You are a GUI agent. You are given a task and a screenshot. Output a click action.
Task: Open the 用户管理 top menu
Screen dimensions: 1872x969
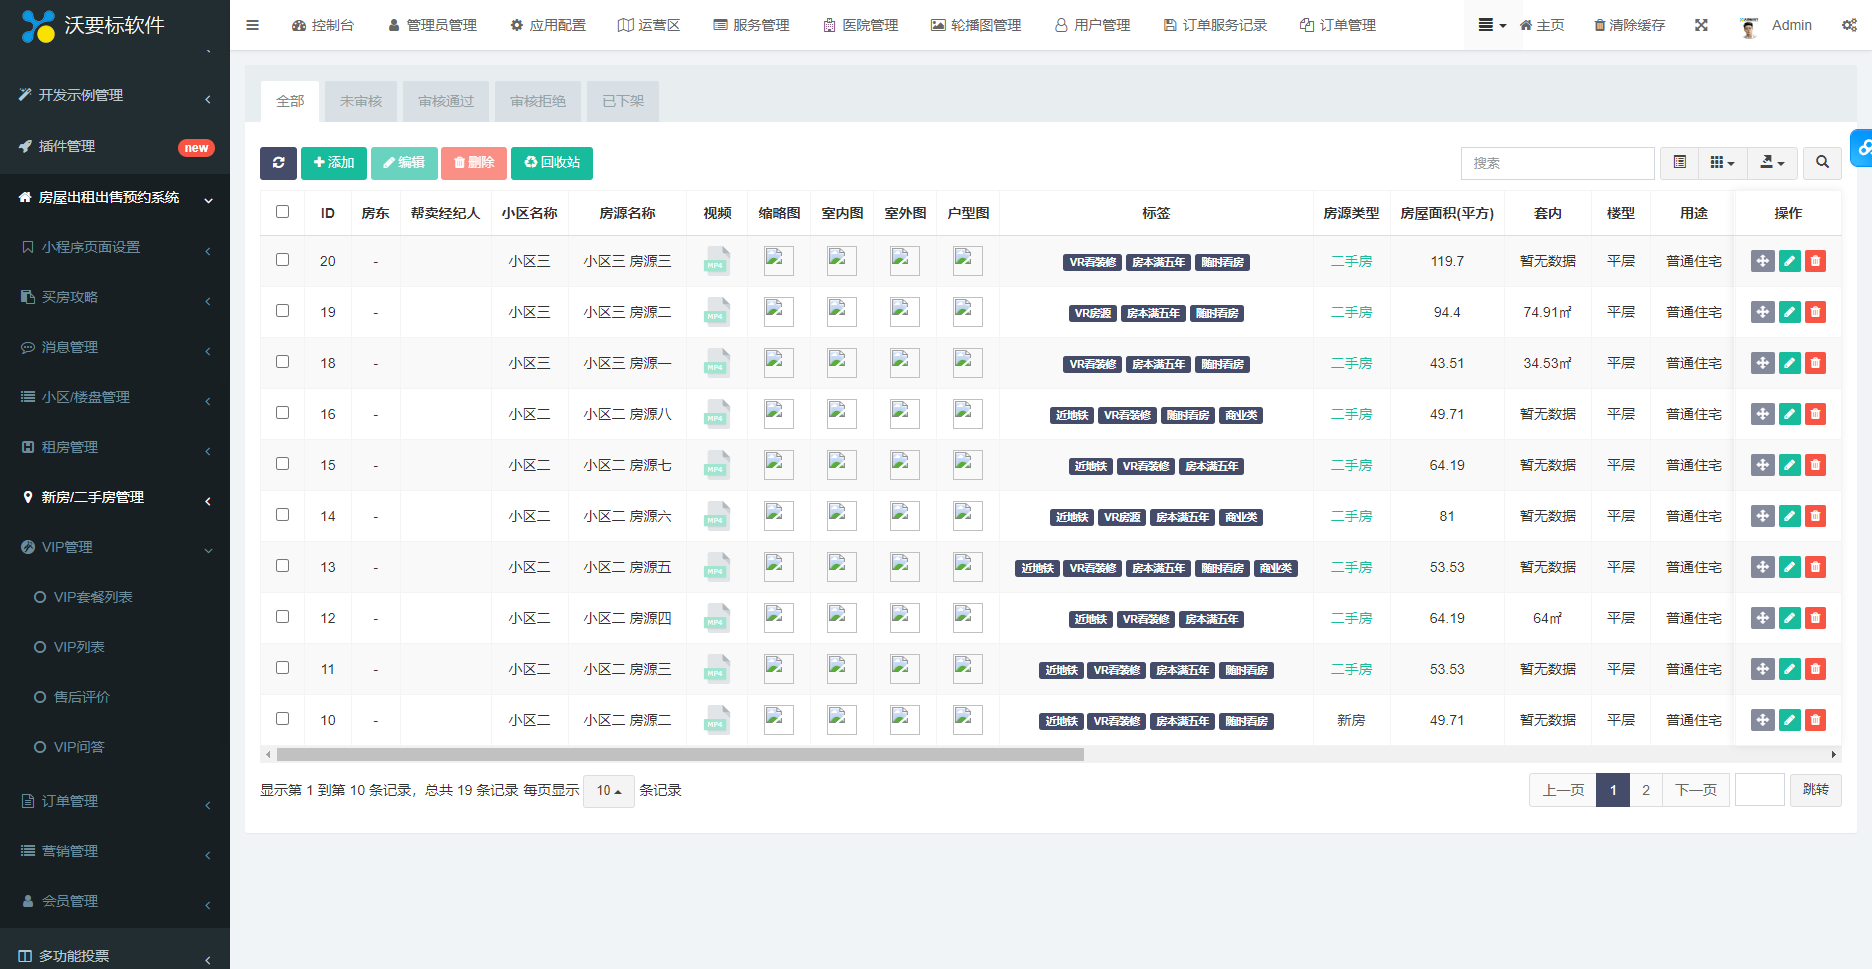click(1092, 25)
